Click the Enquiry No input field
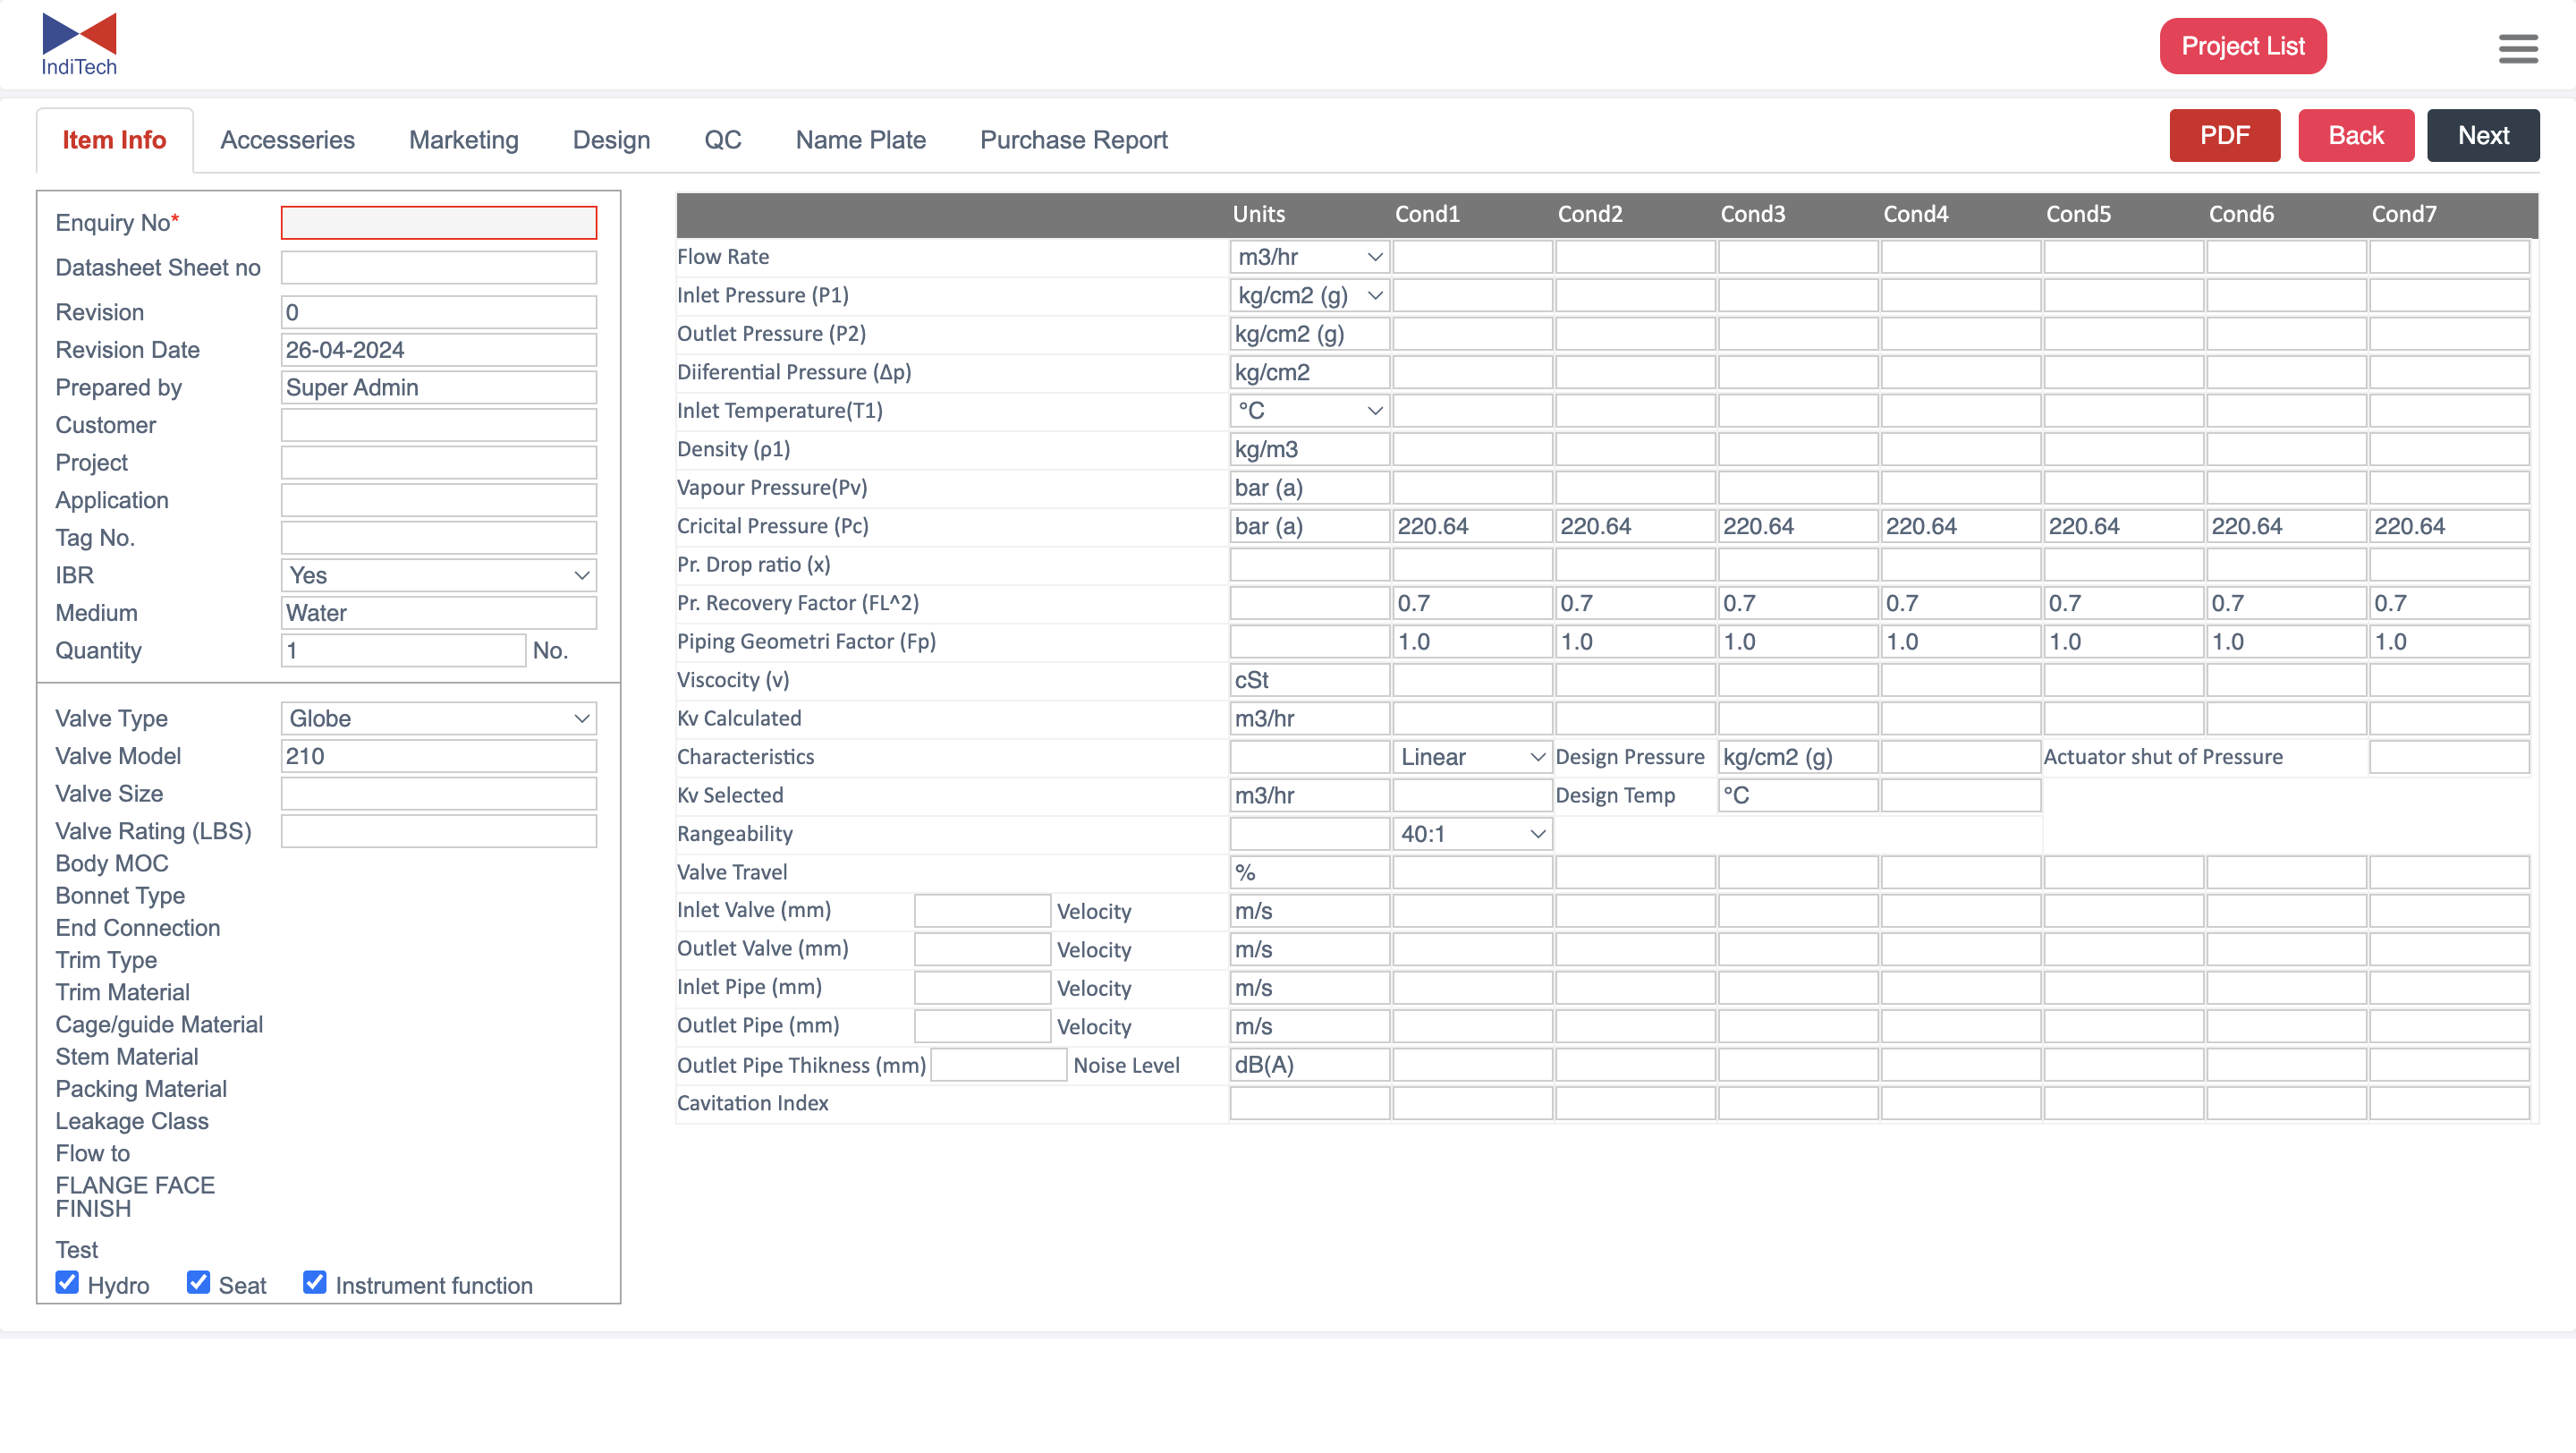This screenshot has height=1453, width=2576. pos(439,223)
